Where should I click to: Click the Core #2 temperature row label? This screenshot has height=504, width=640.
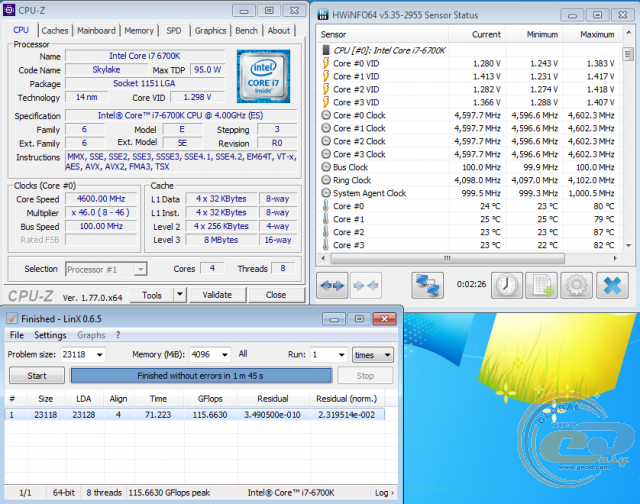pyautogui.click(x=349, y=232)
